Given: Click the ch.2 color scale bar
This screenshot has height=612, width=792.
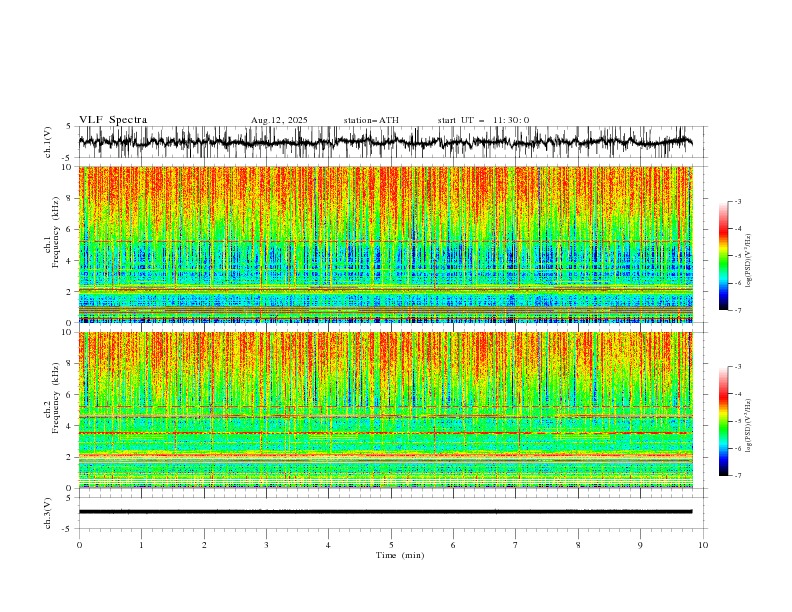Looking at the screenshot, I should [723, 421].
